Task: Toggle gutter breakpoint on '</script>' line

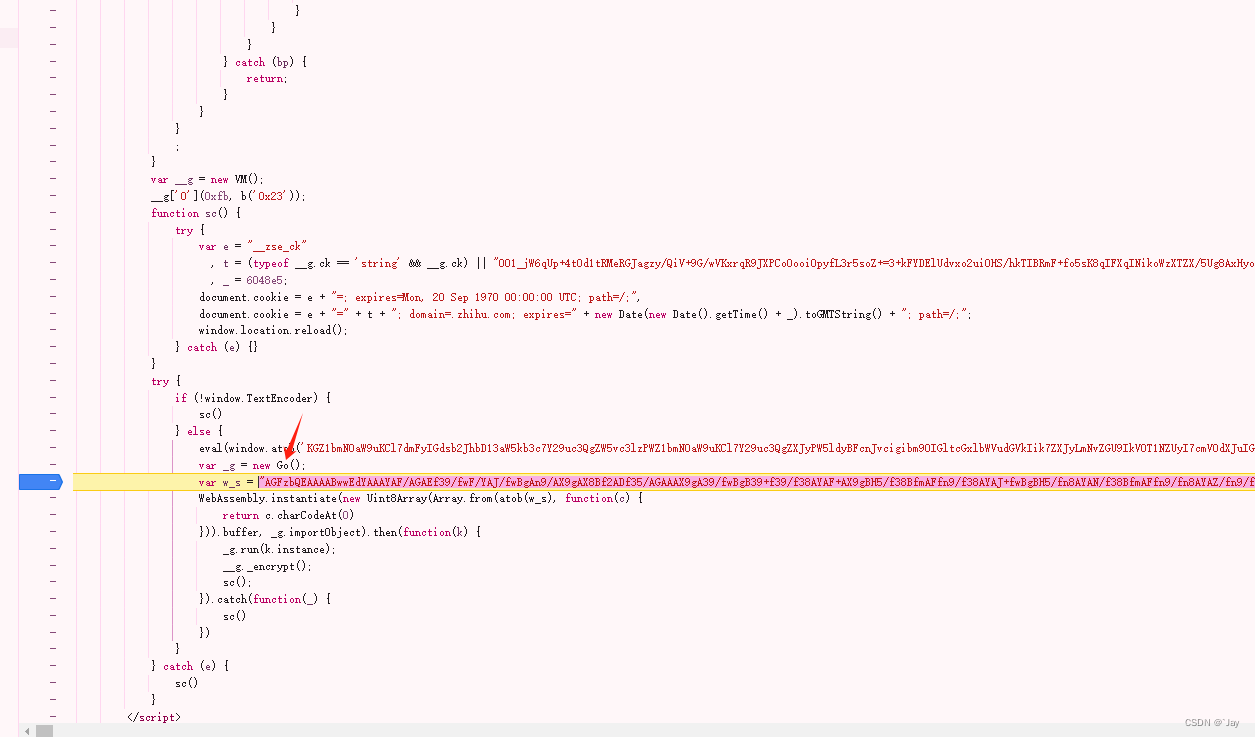Action: (x=53, y=717)
